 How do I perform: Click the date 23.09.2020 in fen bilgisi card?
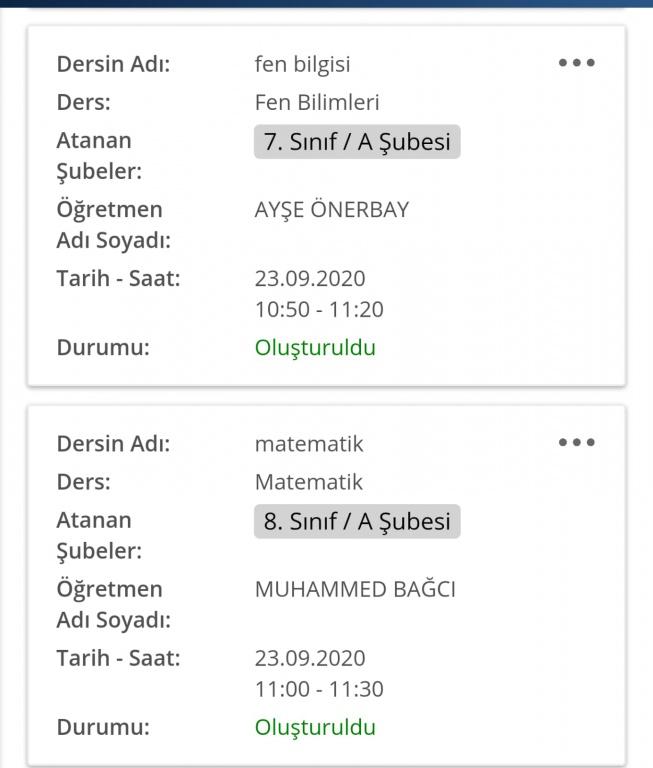click(x=310, y=279)
